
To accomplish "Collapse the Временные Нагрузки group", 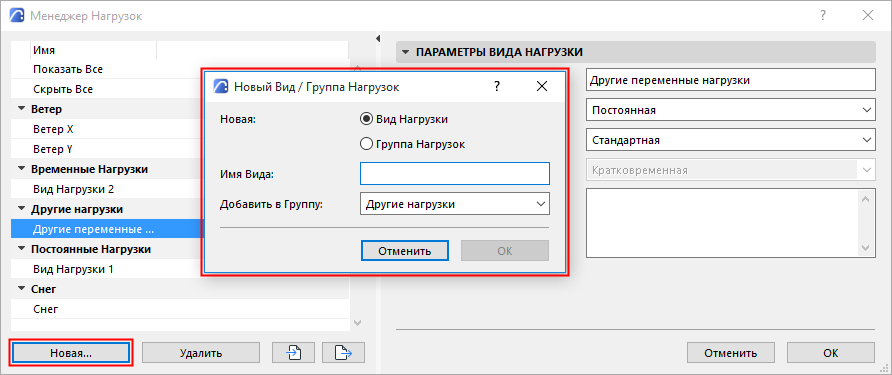I will click(x=22, y=169).
